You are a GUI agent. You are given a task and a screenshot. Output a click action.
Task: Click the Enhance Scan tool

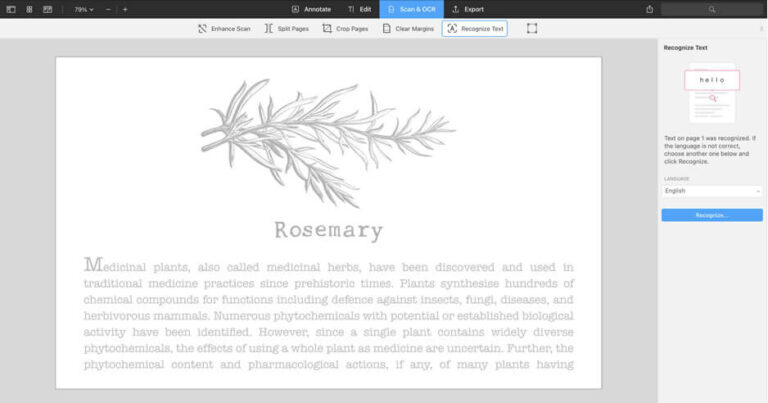coord(224,29)
